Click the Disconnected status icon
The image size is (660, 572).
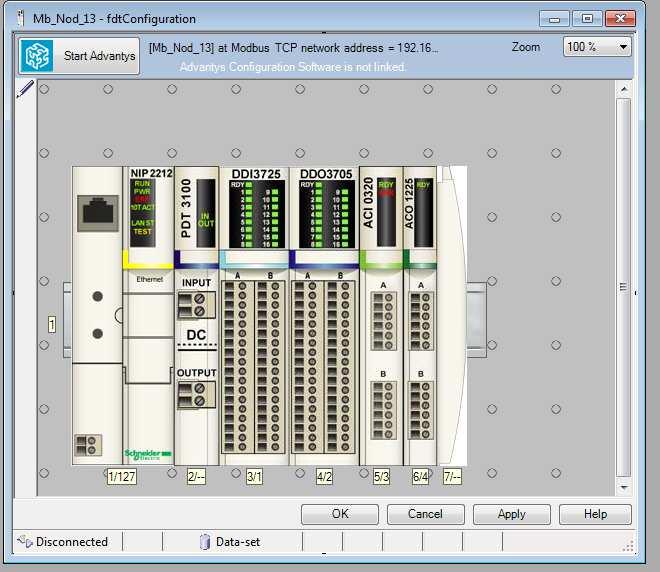(24, 541)
